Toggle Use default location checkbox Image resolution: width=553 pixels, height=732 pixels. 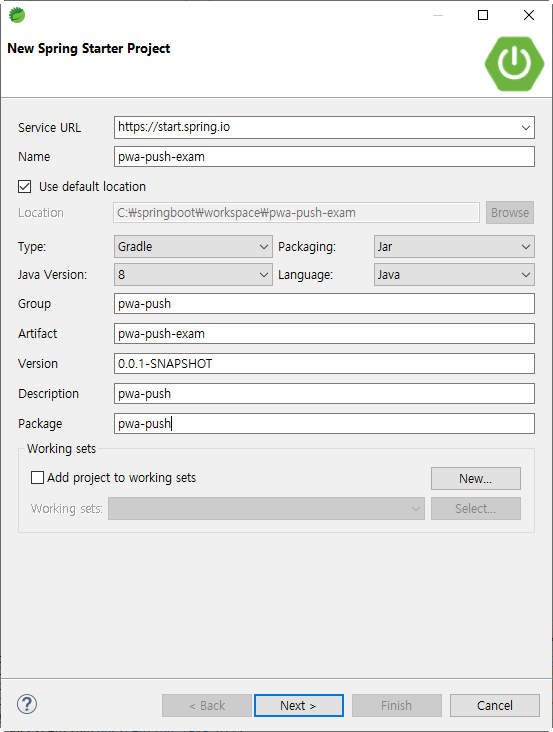coord(25,187)
